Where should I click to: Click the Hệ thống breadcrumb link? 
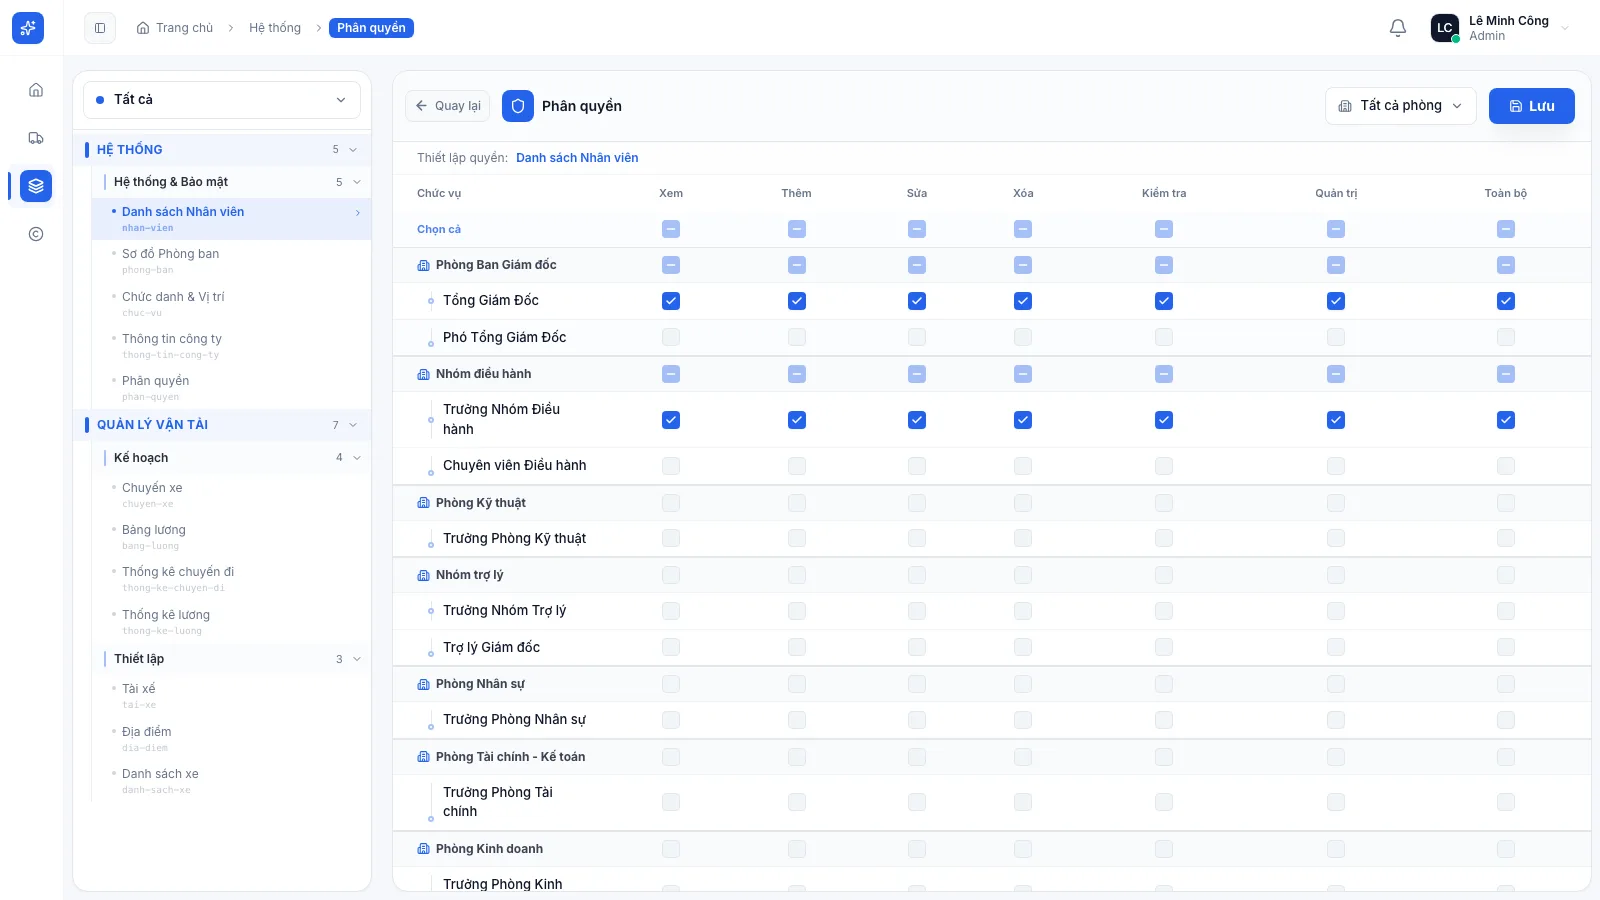point(275,28)
